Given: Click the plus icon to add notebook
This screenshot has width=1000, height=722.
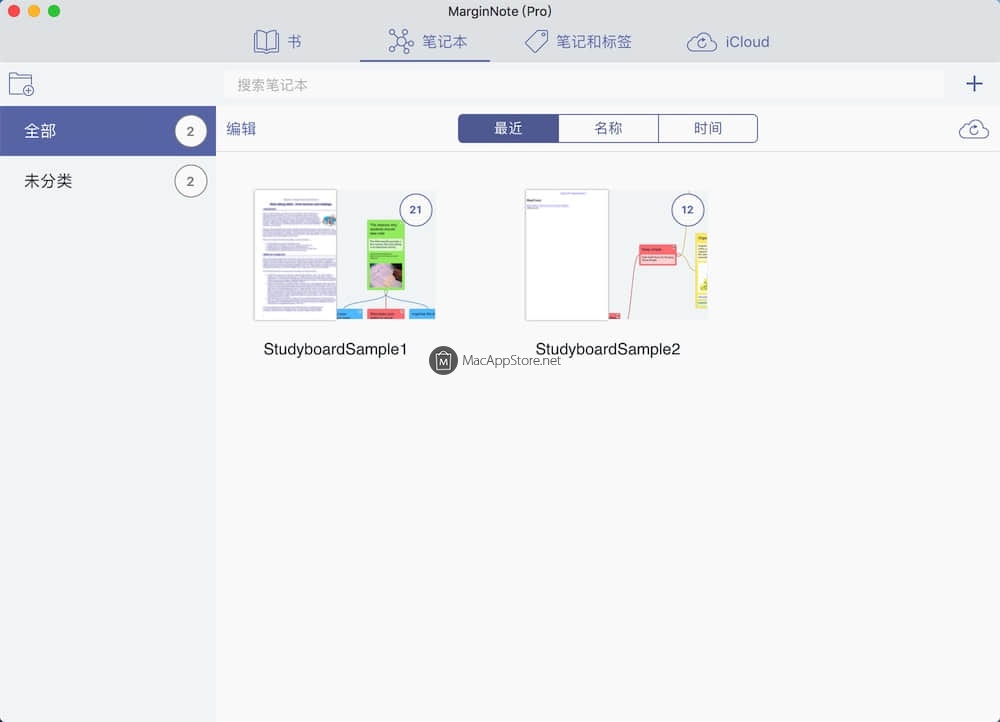Looking at the screenshot, I should pos(974,84).
